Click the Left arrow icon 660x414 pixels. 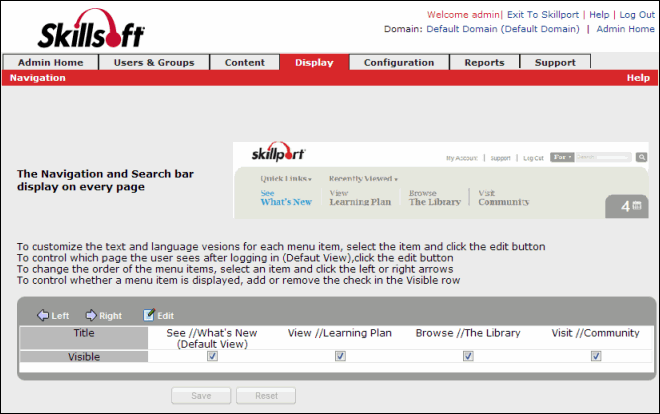(x=43, y=315)
